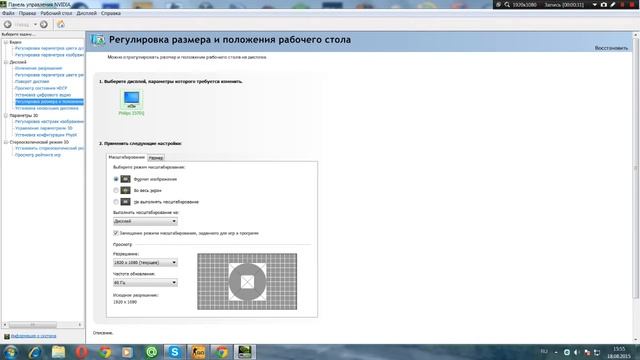Open the 1920 x 1080 resolution dropdown
This screenshot has height=360, width=640.
coord(145,262)
